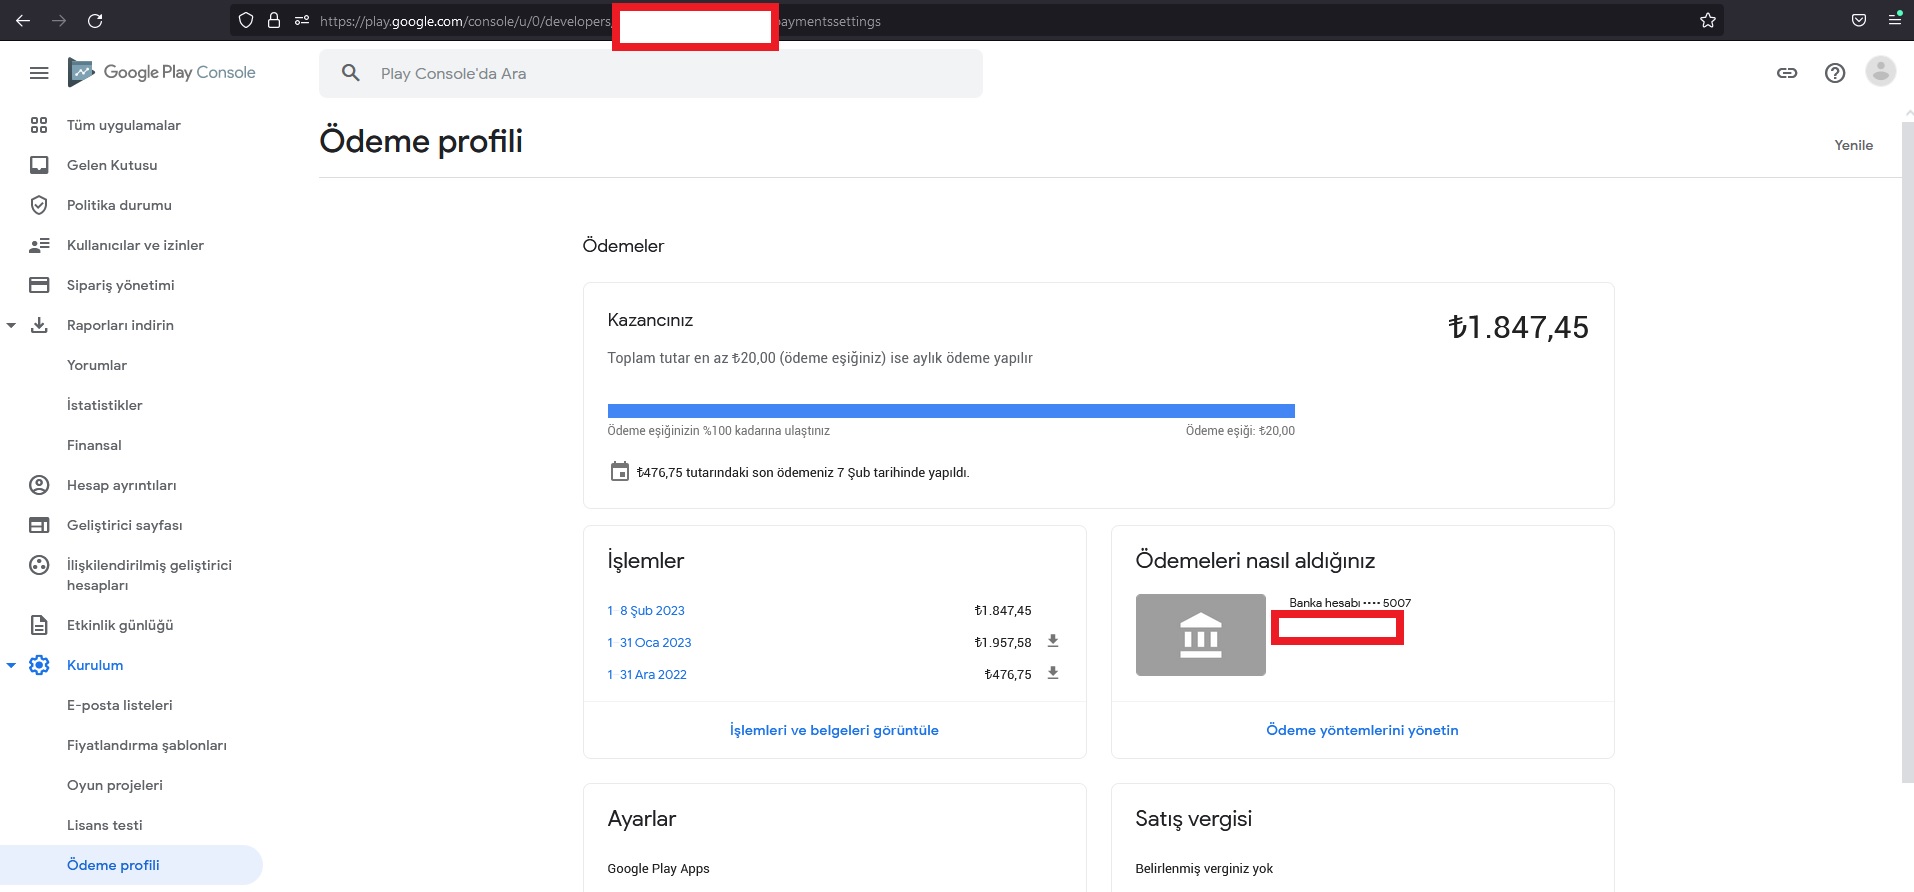Click Belirlenmiş verginiz yok text
Screen dimensions: 1914x892
point(1204,868)
